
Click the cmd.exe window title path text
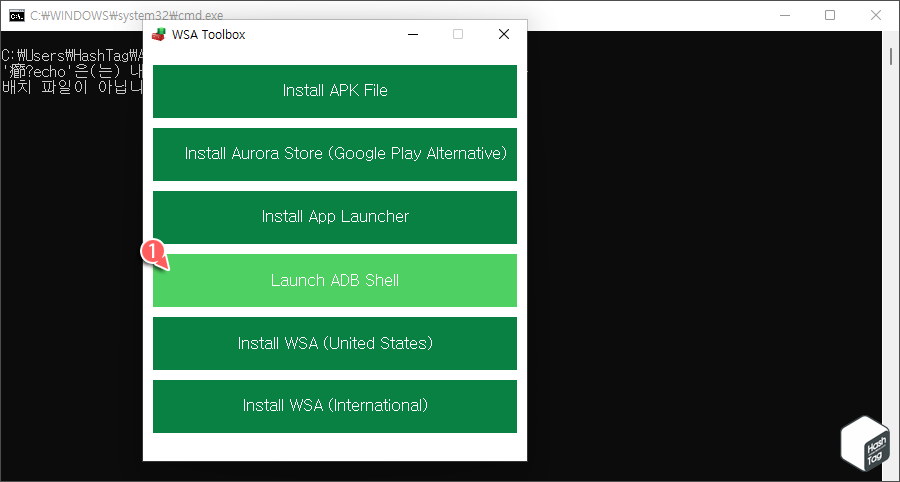[127, 15]
